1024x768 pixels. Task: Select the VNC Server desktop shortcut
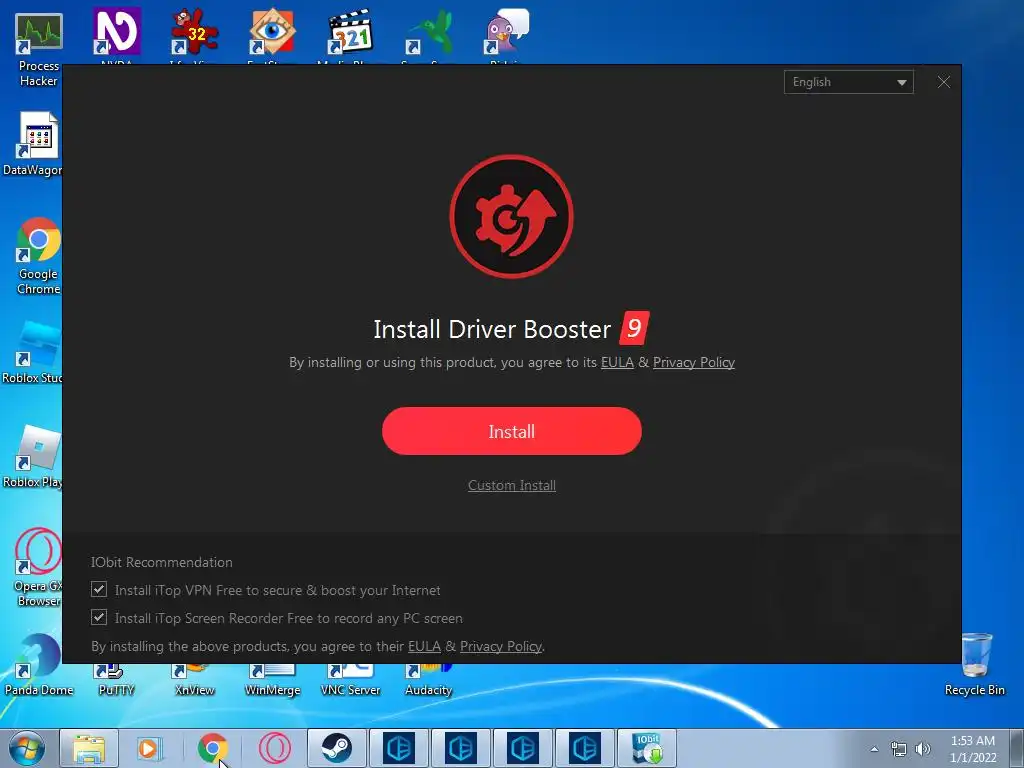[350, 680]
